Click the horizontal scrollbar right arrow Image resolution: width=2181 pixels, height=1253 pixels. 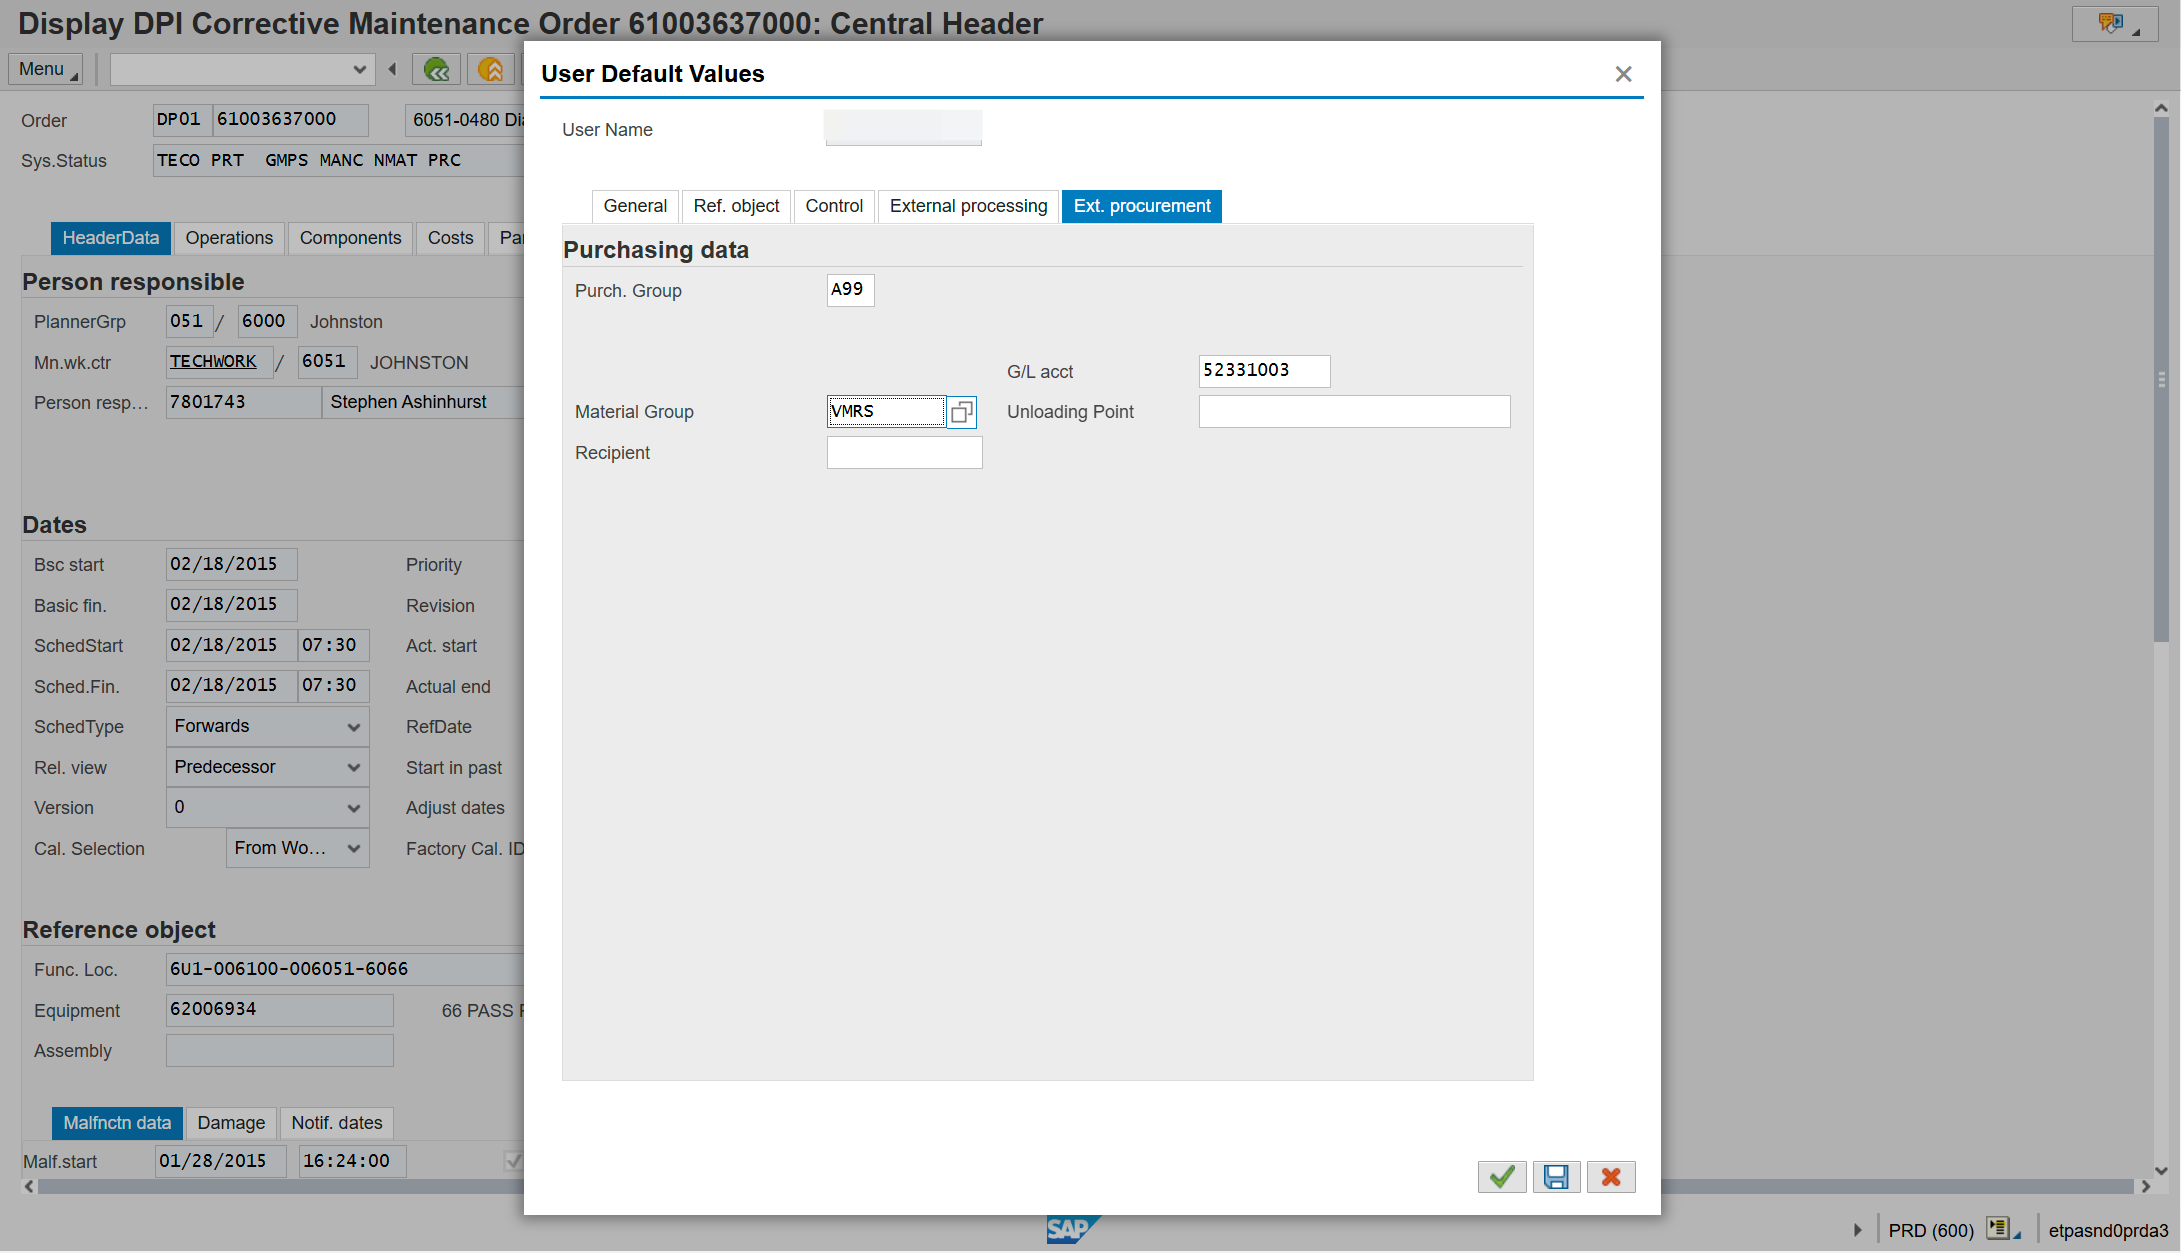tap(2144, 1186)
